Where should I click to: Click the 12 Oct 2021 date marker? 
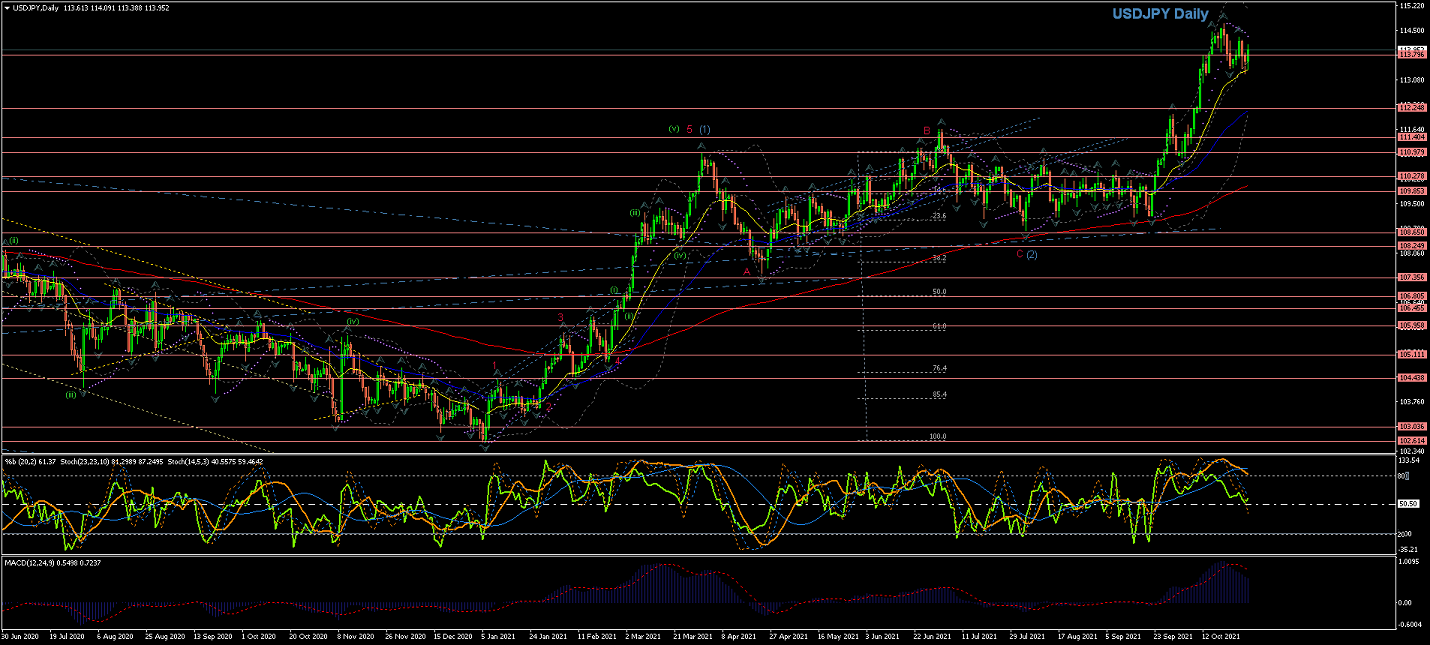(1222, 636)
